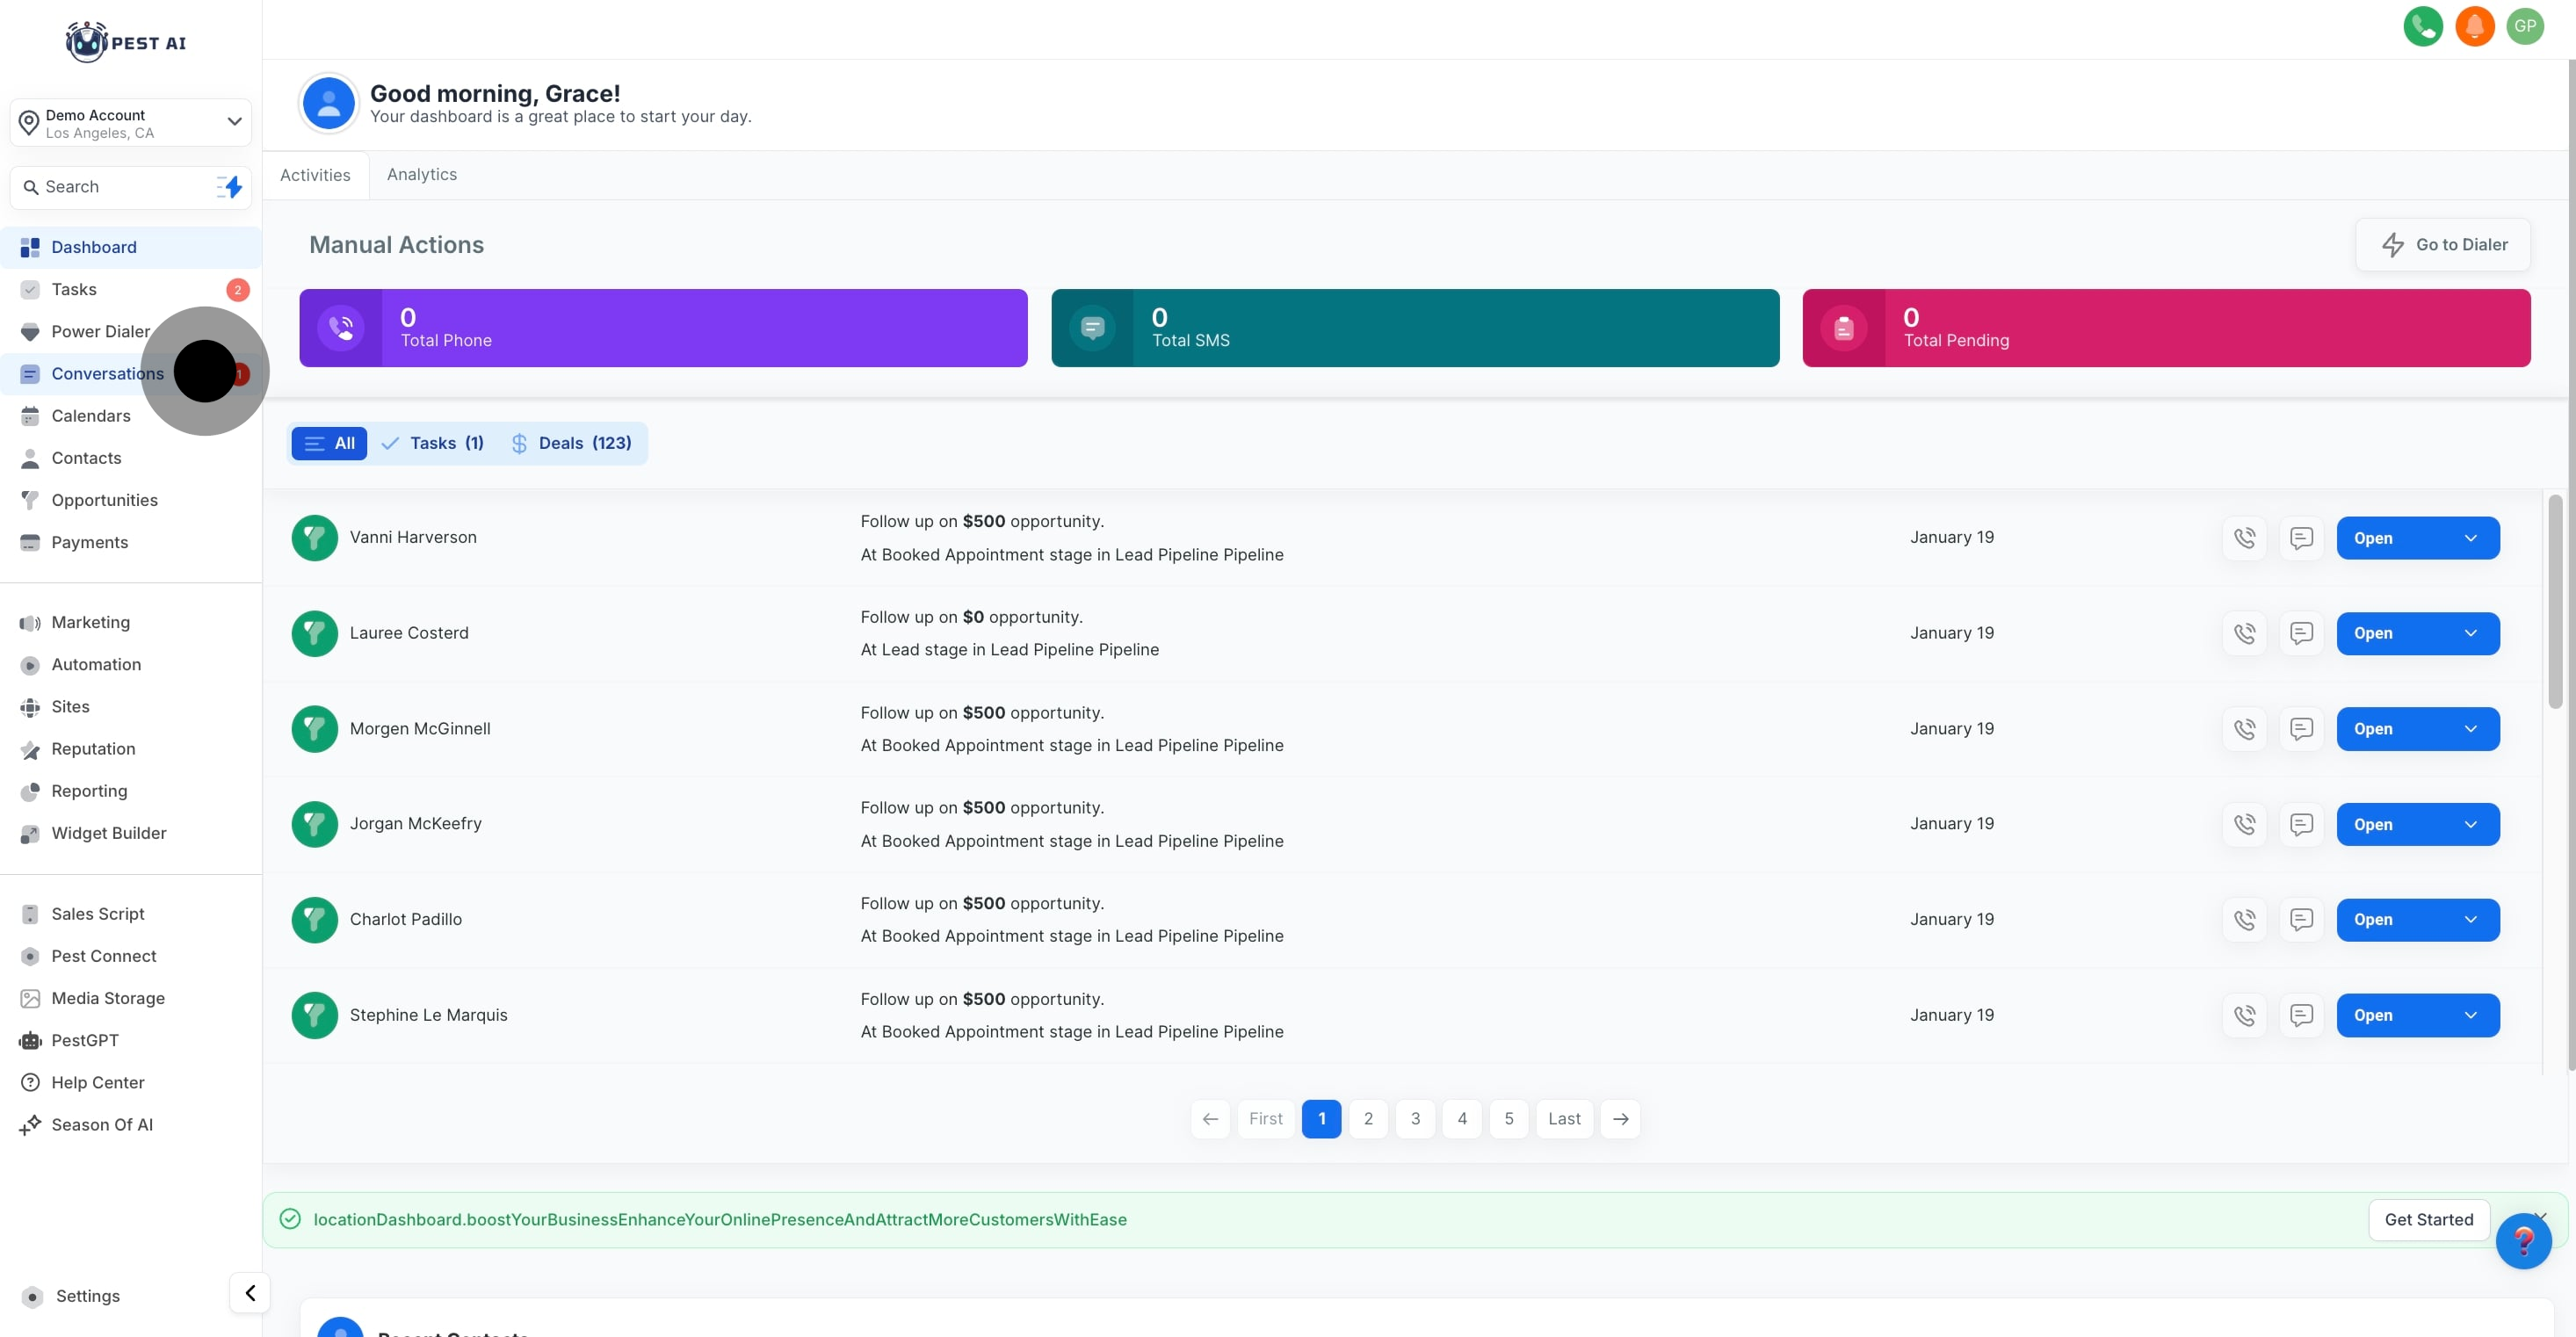Viewport: 2576px width, 1337px height.
Task: Click the green phone call icon in header
Action: 2422,26
